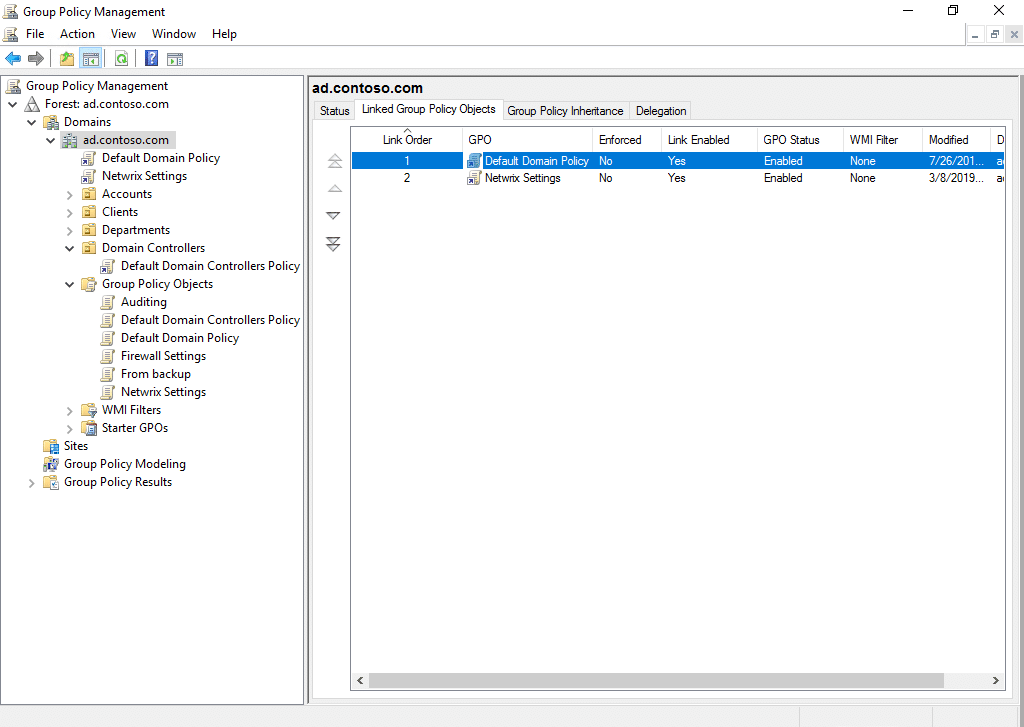Sort by the Modified column header

point(956,140)
